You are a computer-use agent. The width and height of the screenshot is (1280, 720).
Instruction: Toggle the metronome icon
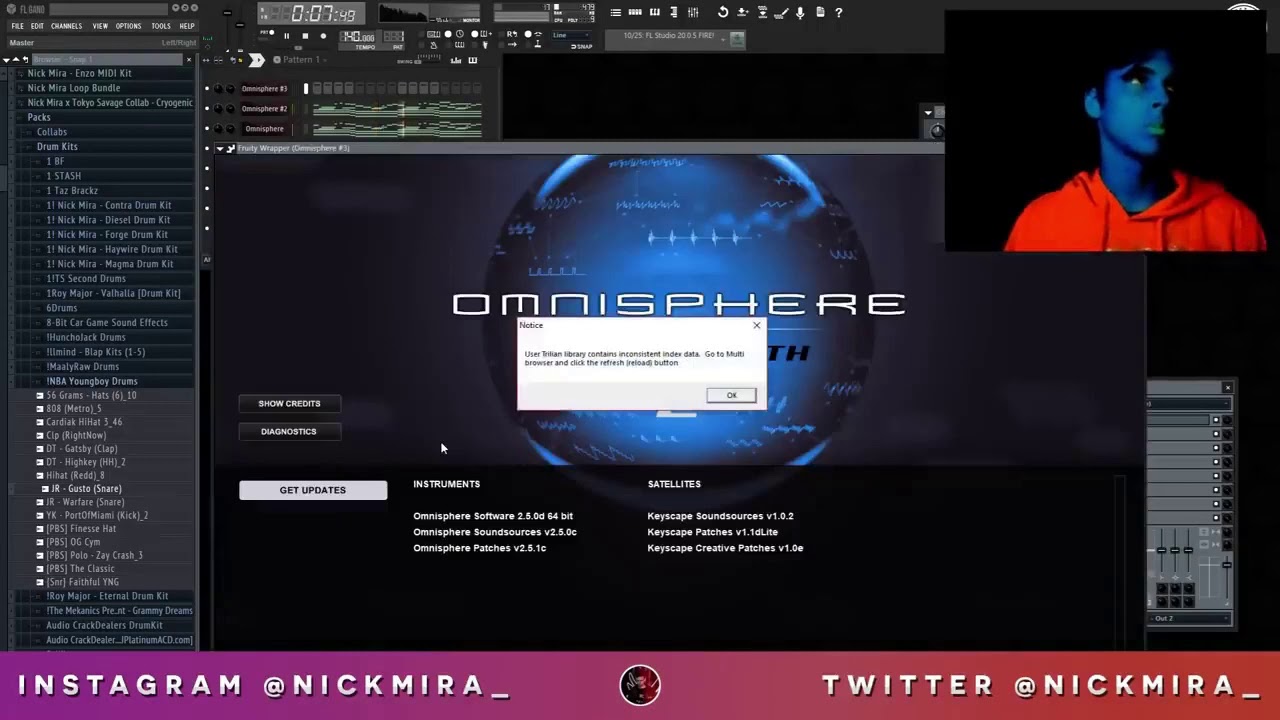tap(434, 45)
